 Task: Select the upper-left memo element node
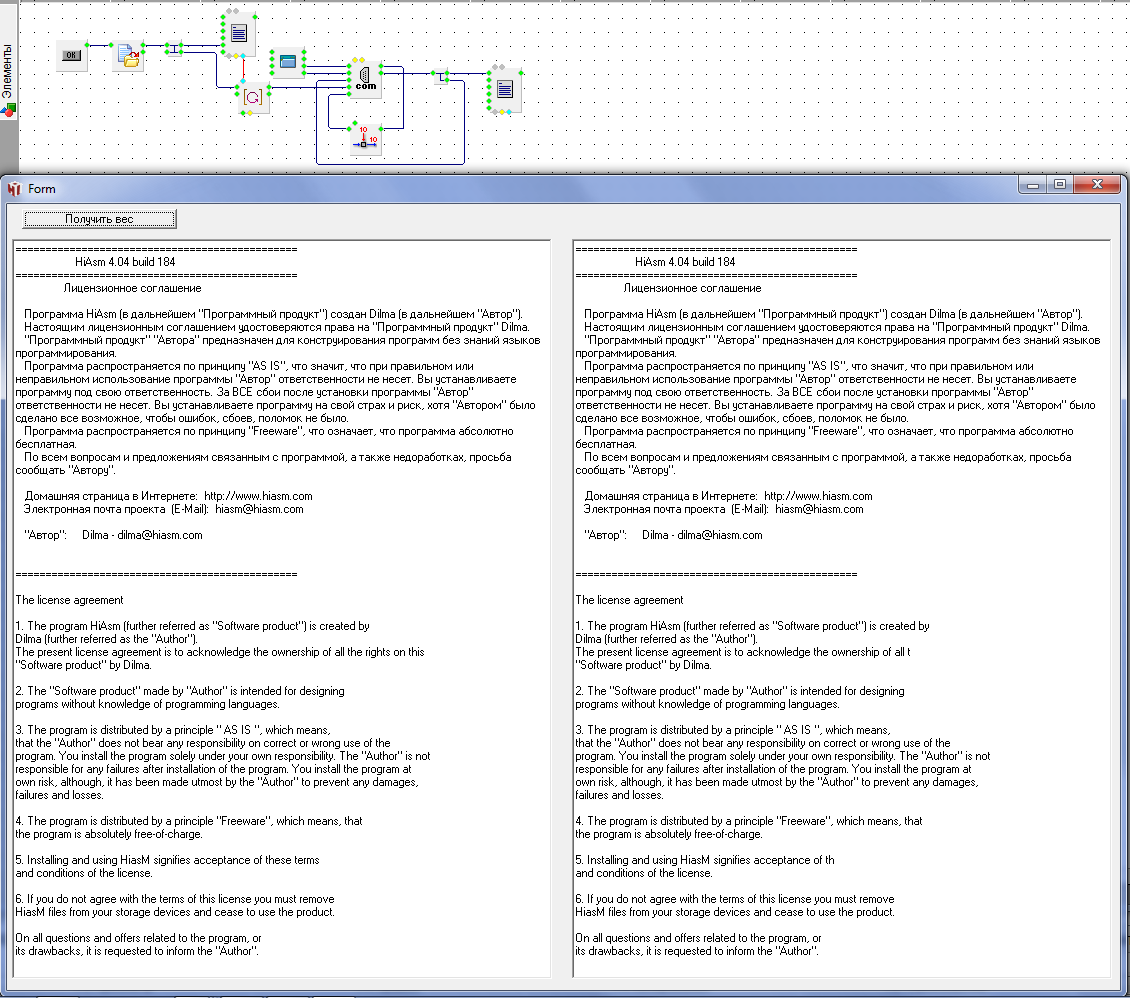(239, 34)
